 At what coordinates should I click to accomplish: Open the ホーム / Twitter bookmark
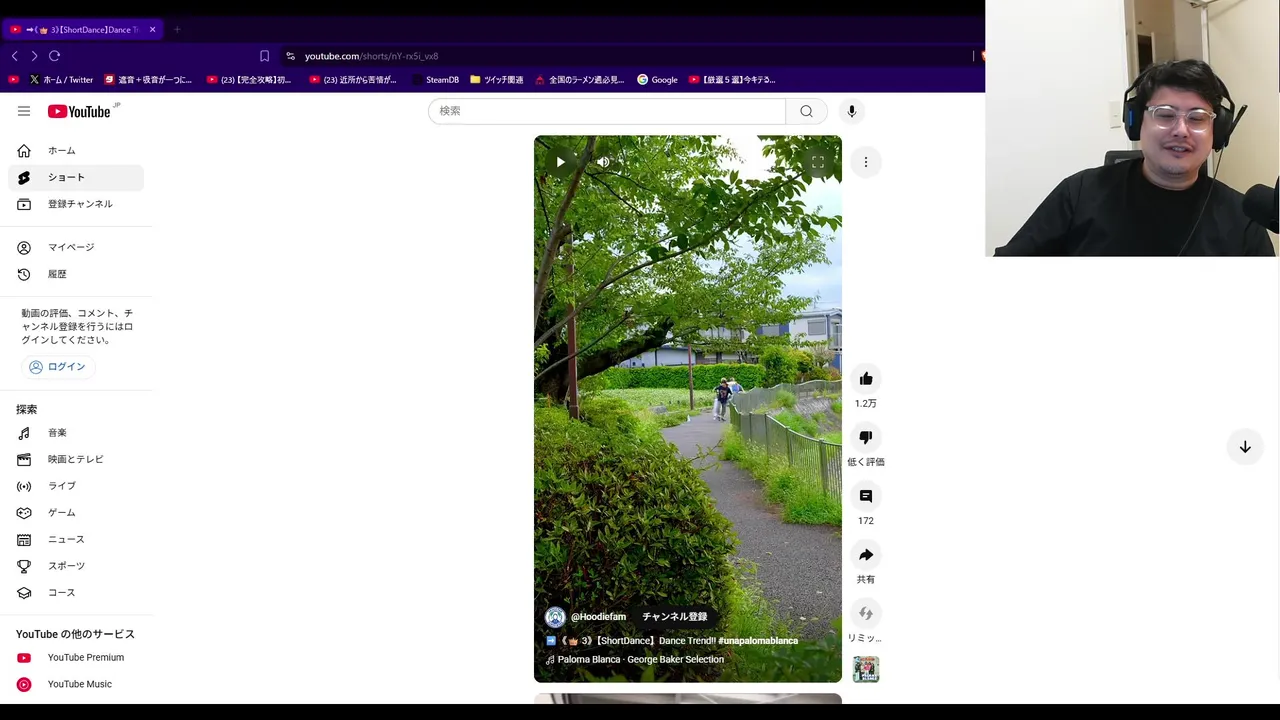(x=61, y=80)
